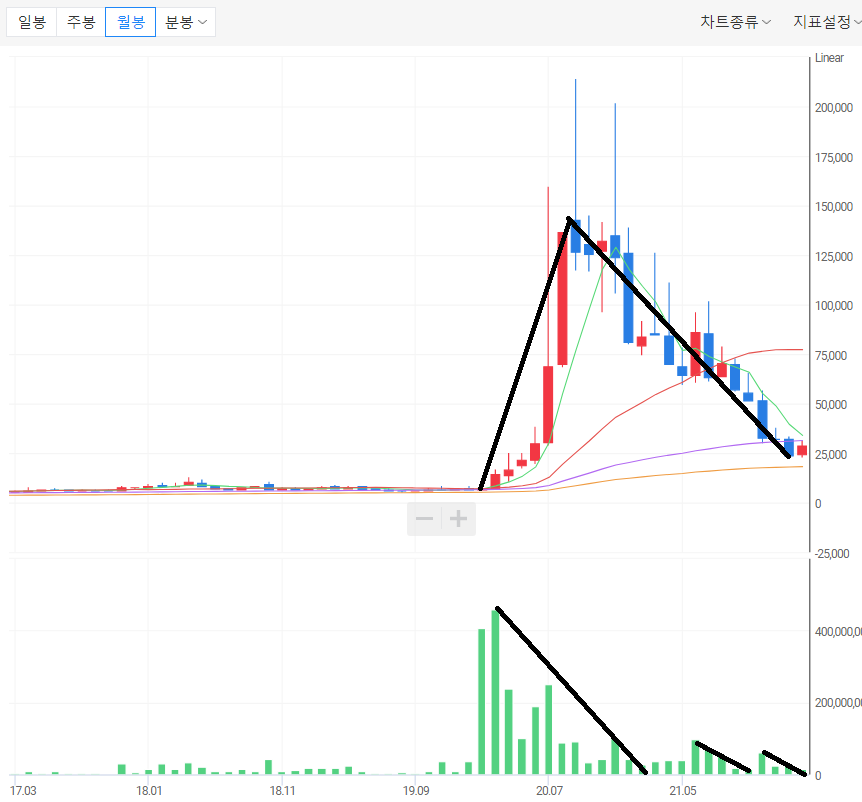Click the 25,000 price axis label
Screen dimensions: 862x802
[x=831, y=455]
